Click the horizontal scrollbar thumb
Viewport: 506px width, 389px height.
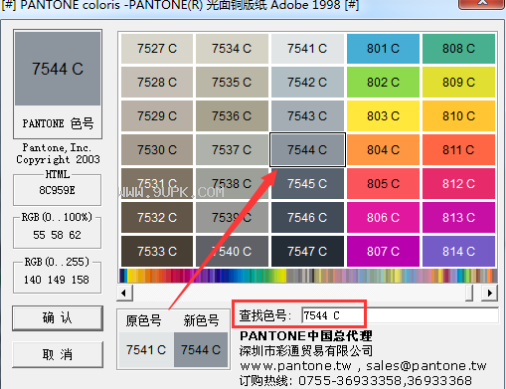pos(469,293)
